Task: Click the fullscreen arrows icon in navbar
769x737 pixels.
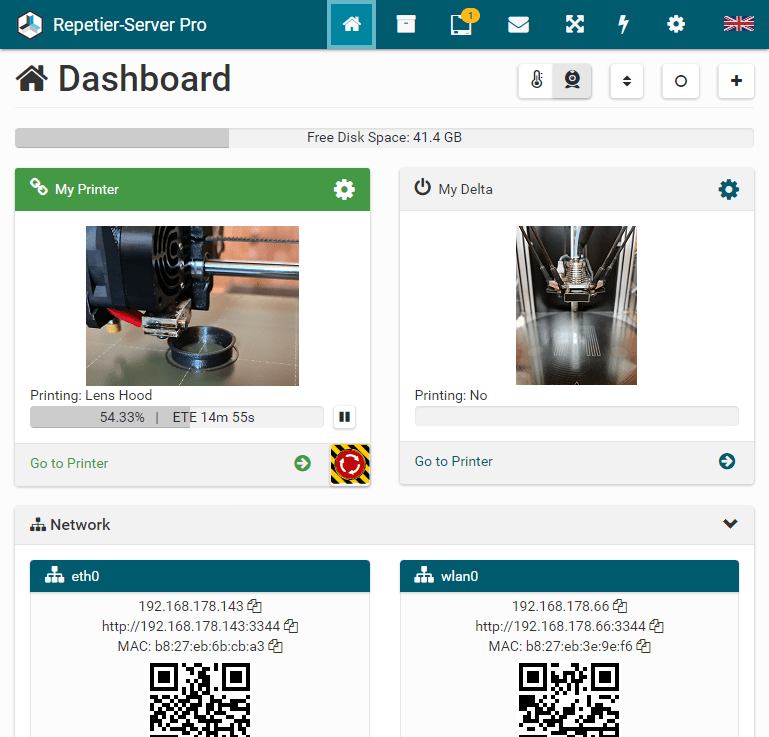Action: tap(575, 25)
